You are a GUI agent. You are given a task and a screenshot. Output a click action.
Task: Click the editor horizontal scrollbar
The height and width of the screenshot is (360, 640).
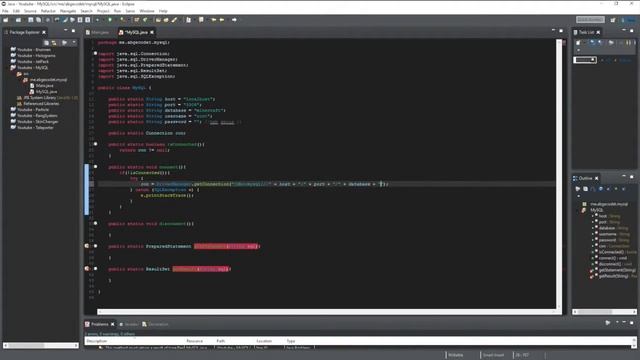327,312
